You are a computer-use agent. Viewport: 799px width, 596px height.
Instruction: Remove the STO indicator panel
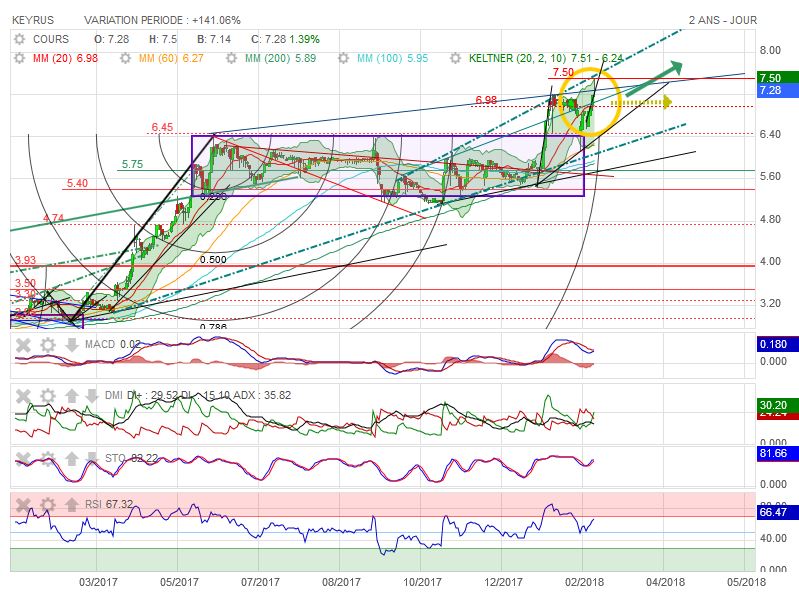tap(23, 458)
